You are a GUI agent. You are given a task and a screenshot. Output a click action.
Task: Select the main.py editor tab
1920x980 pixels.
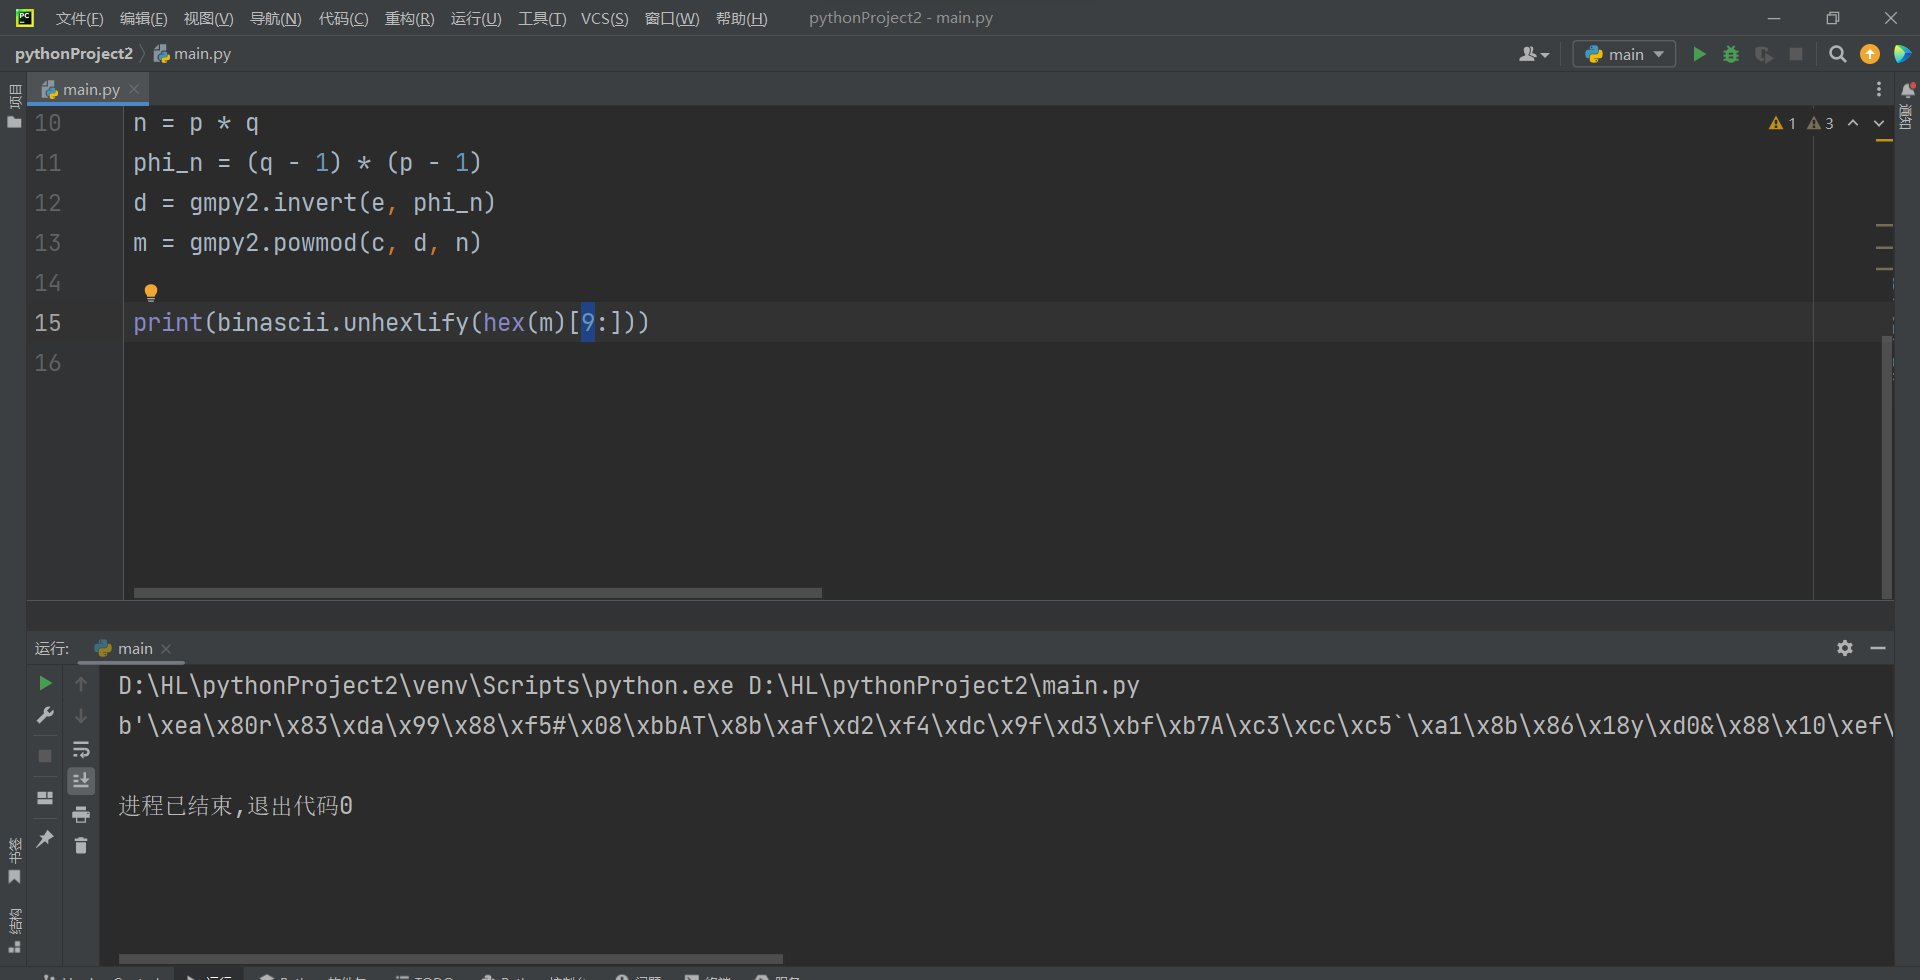click(88, 89)
